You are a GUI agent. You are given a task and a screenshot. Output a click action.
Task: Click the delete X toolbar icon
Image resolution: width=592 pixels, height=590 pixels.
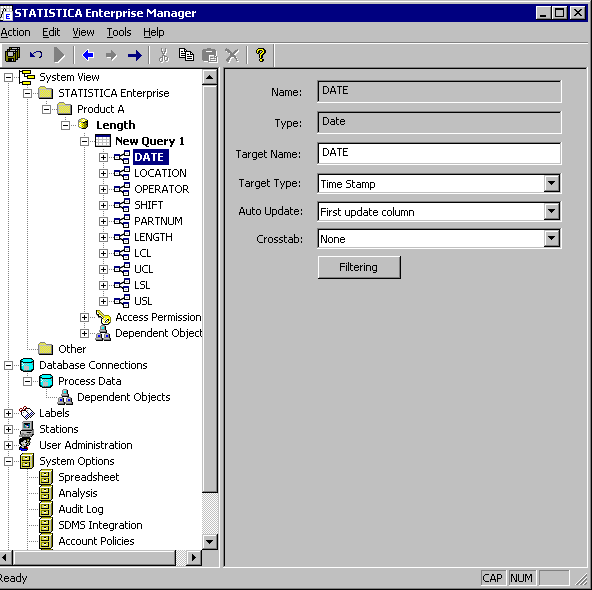[x=232, y=55]
